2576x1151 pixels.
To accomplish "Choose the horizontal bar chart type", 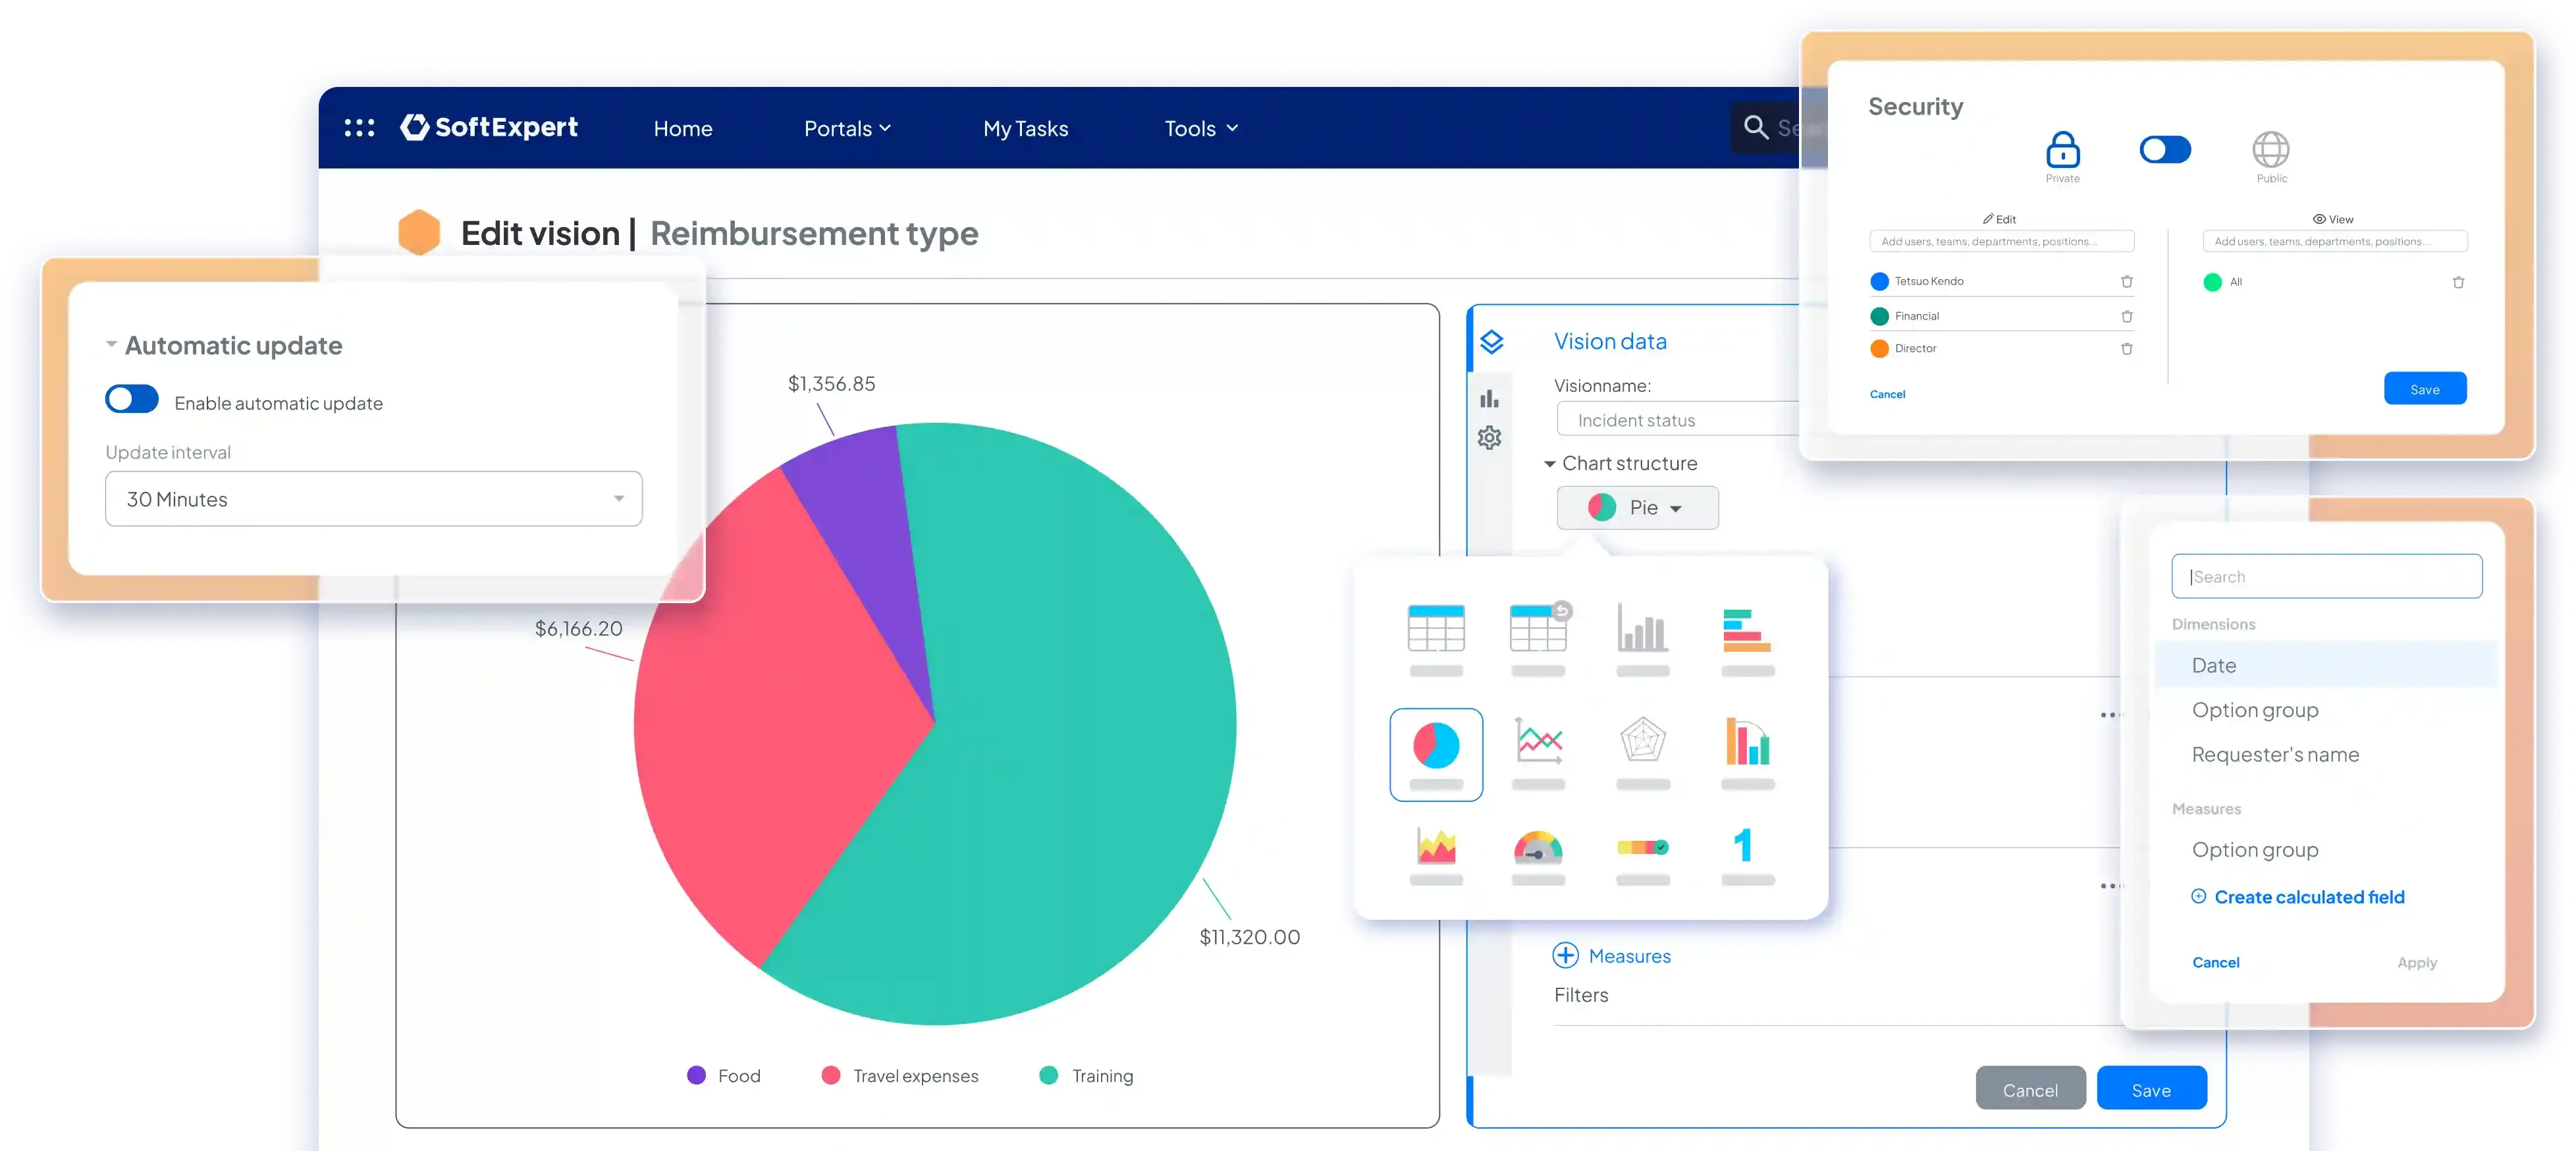I will pyautogui.click(x=1746, y=630).
